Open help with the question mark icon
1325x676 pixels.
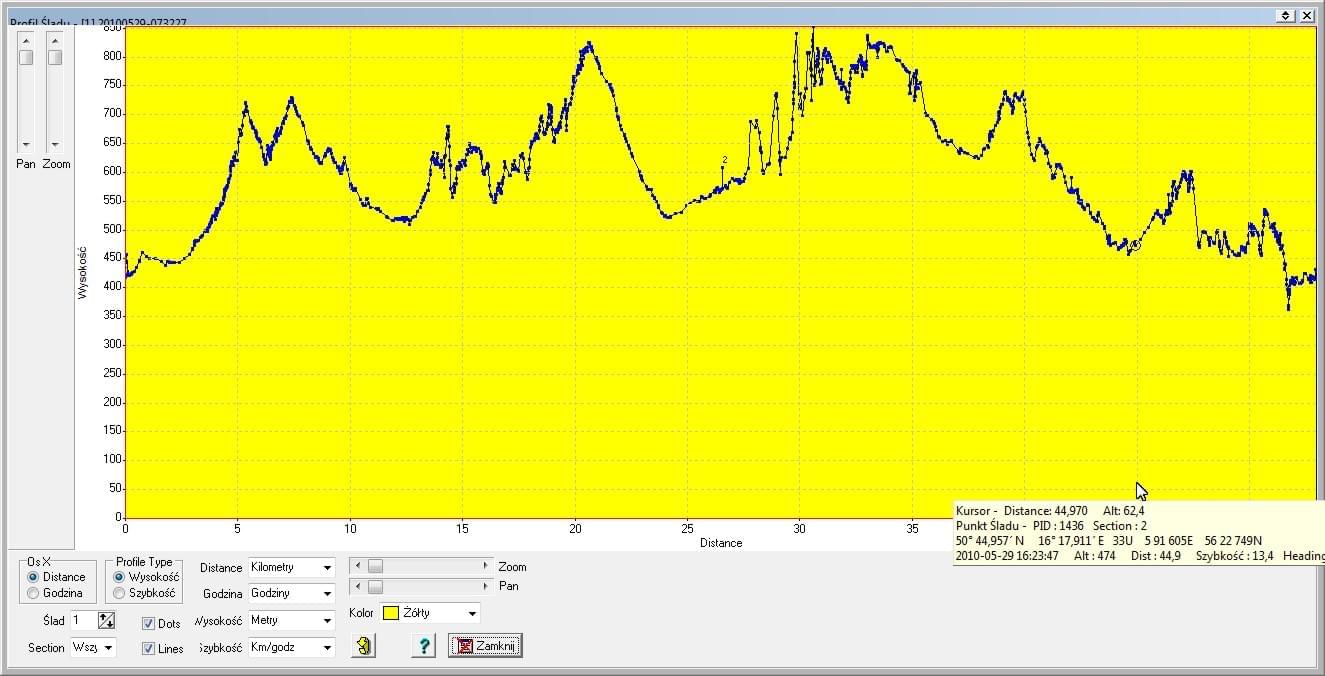pos(423,646)
